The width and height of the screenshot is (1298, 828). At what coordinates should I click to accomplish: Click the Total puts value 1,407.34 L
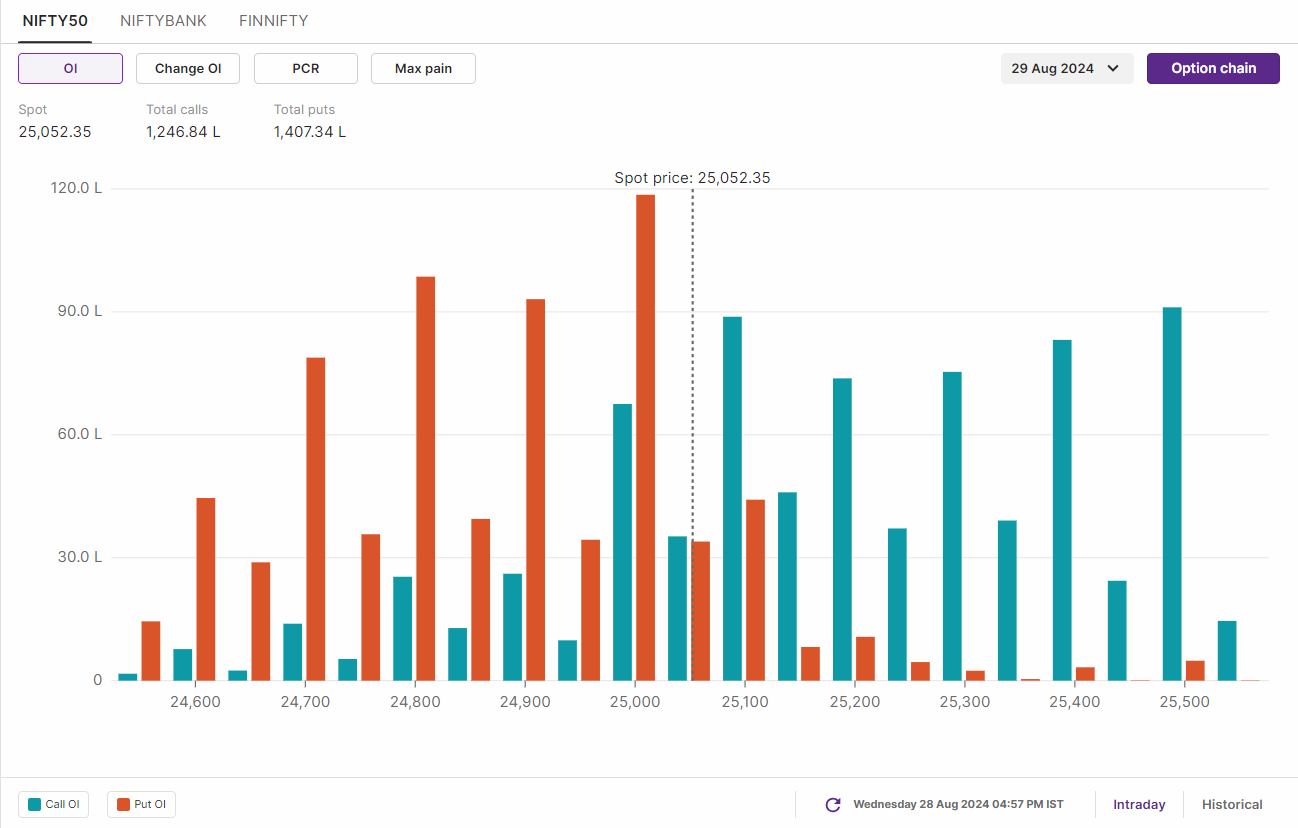click(310, 131)
